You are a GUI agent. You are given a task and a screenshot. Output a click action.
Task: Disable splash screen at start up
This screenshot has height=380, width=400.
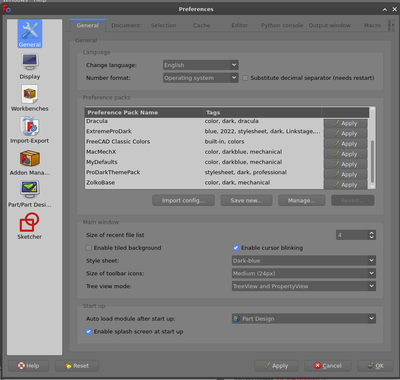(x=89, y=332)
